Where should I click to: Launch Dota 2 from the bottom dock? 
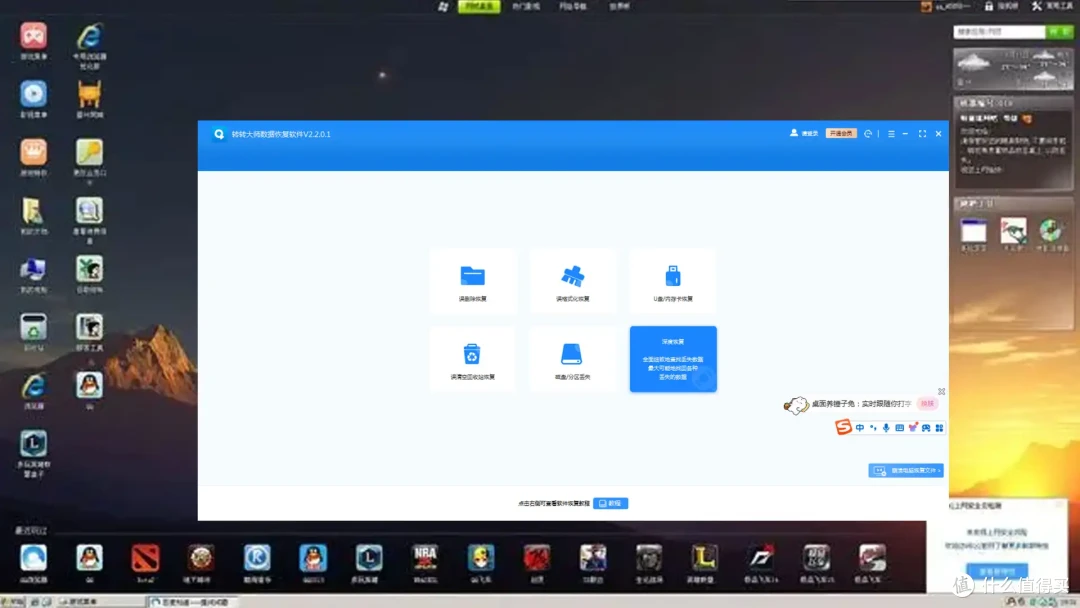(x=145, y=558)
